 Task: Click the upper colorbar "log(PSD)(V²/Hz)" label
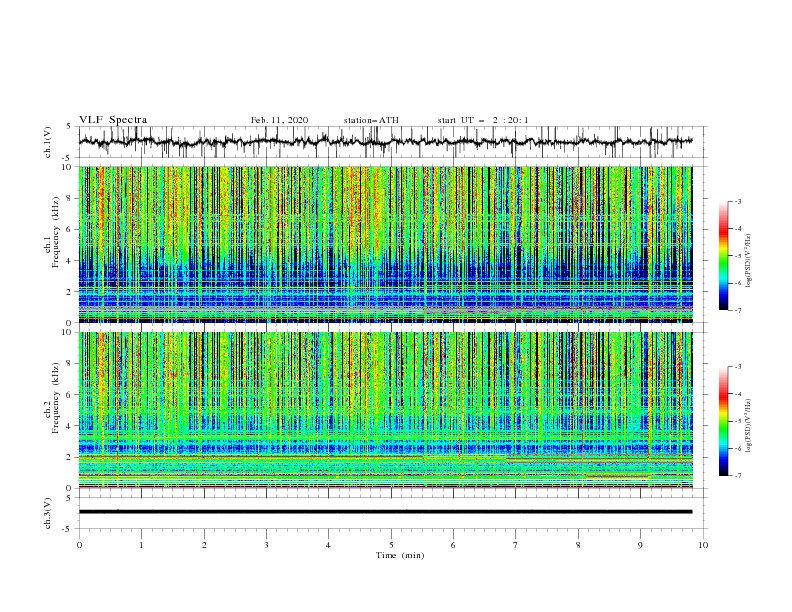tap(749, 261)
